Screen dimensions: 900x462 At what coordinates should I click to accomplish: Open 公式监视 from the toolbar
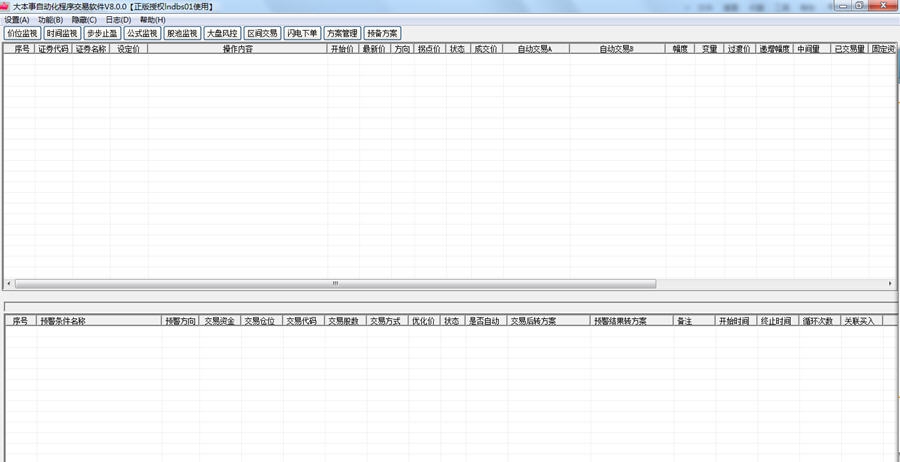tap(142, 33)
